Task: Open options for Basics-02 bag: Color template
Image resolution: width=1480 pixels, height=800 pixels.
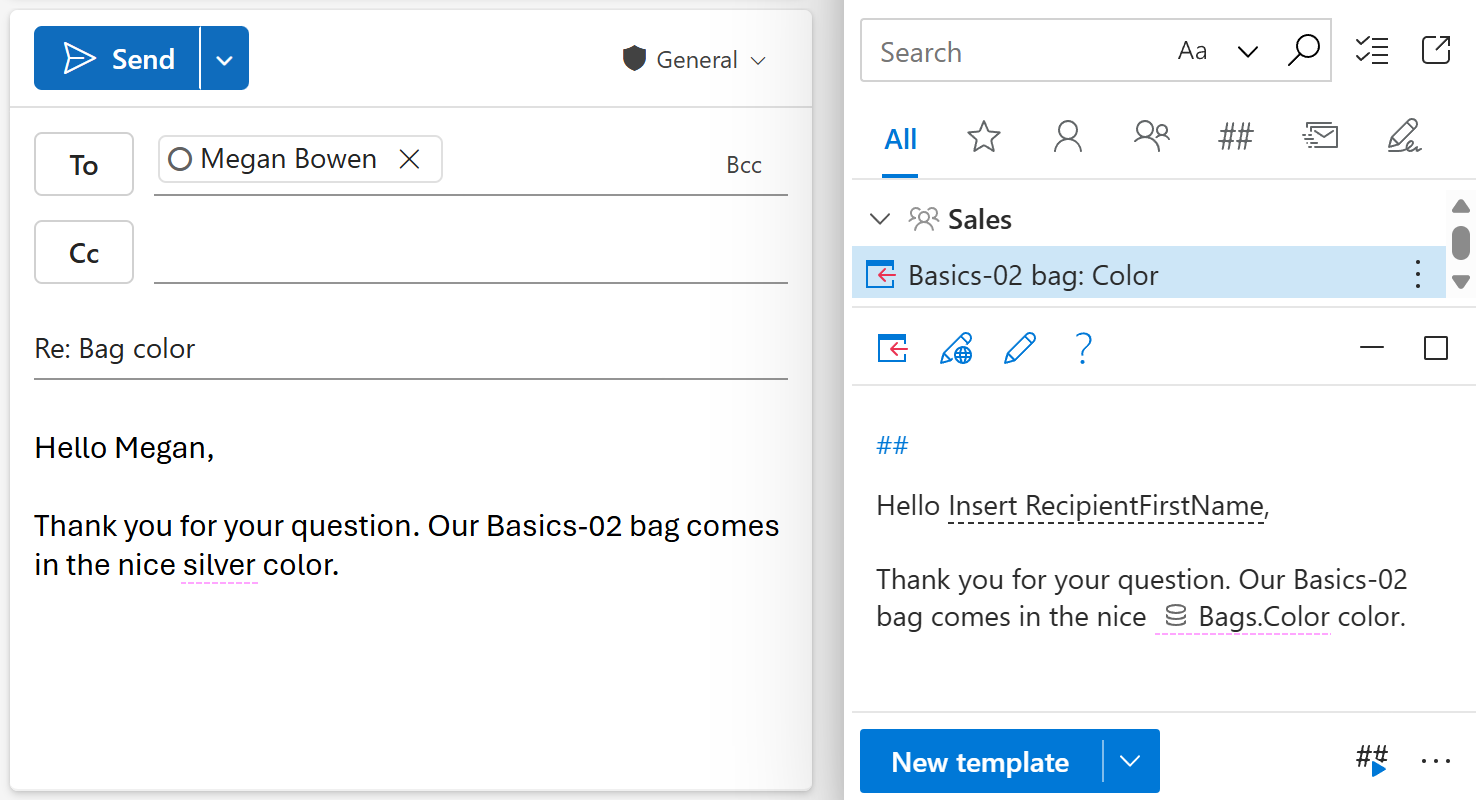Action: [1417, 274]
